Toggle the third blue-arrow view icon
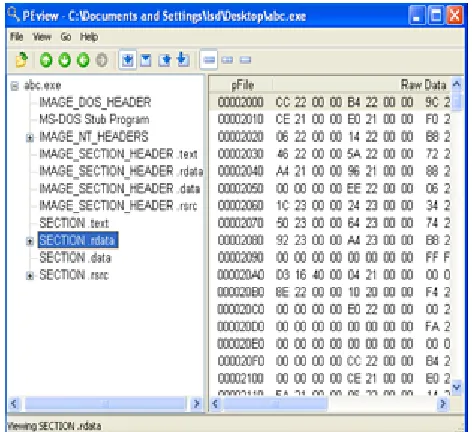 coord(164,60)
